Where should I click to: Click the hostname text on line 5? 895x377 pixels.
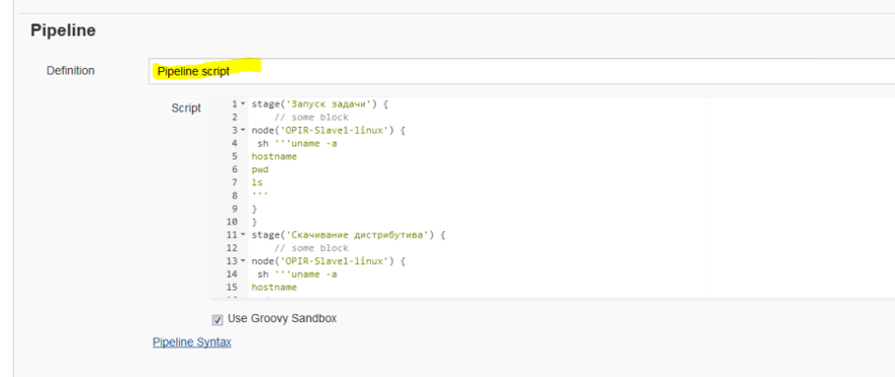[274, 157]
